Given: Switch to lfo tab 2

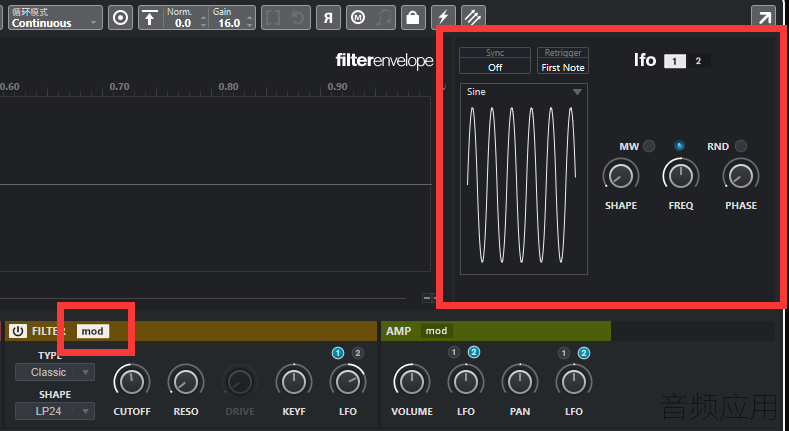Looking at the screenshot, I should [x=698, y=61].
